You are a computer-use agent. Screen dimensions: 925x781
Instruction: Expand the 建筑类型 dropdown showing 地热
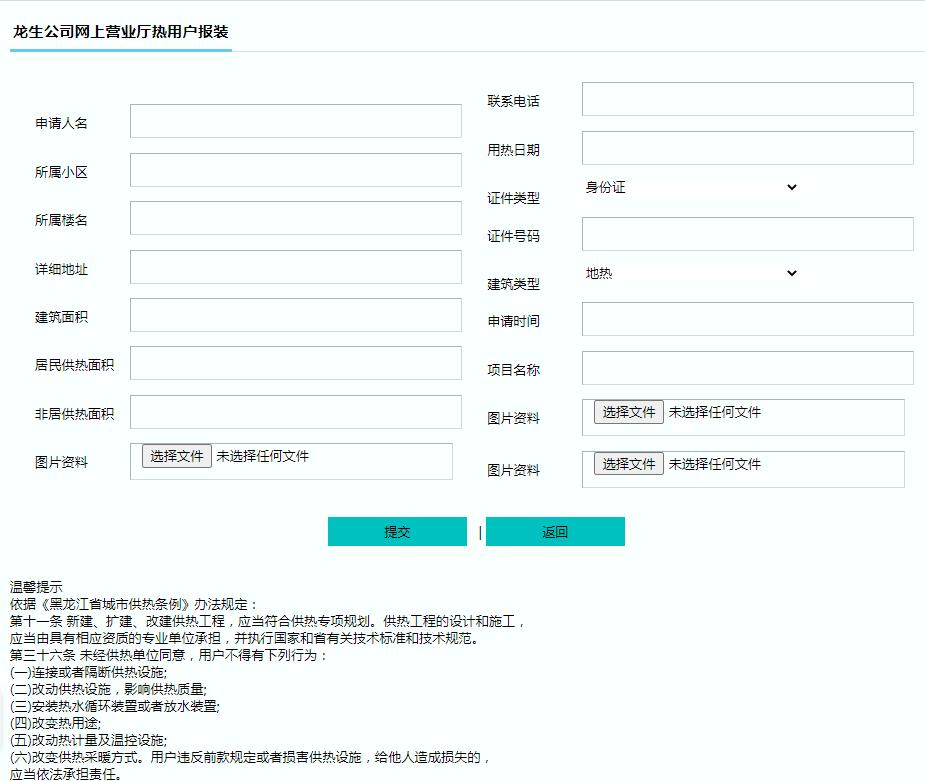(x=691, y=274)
